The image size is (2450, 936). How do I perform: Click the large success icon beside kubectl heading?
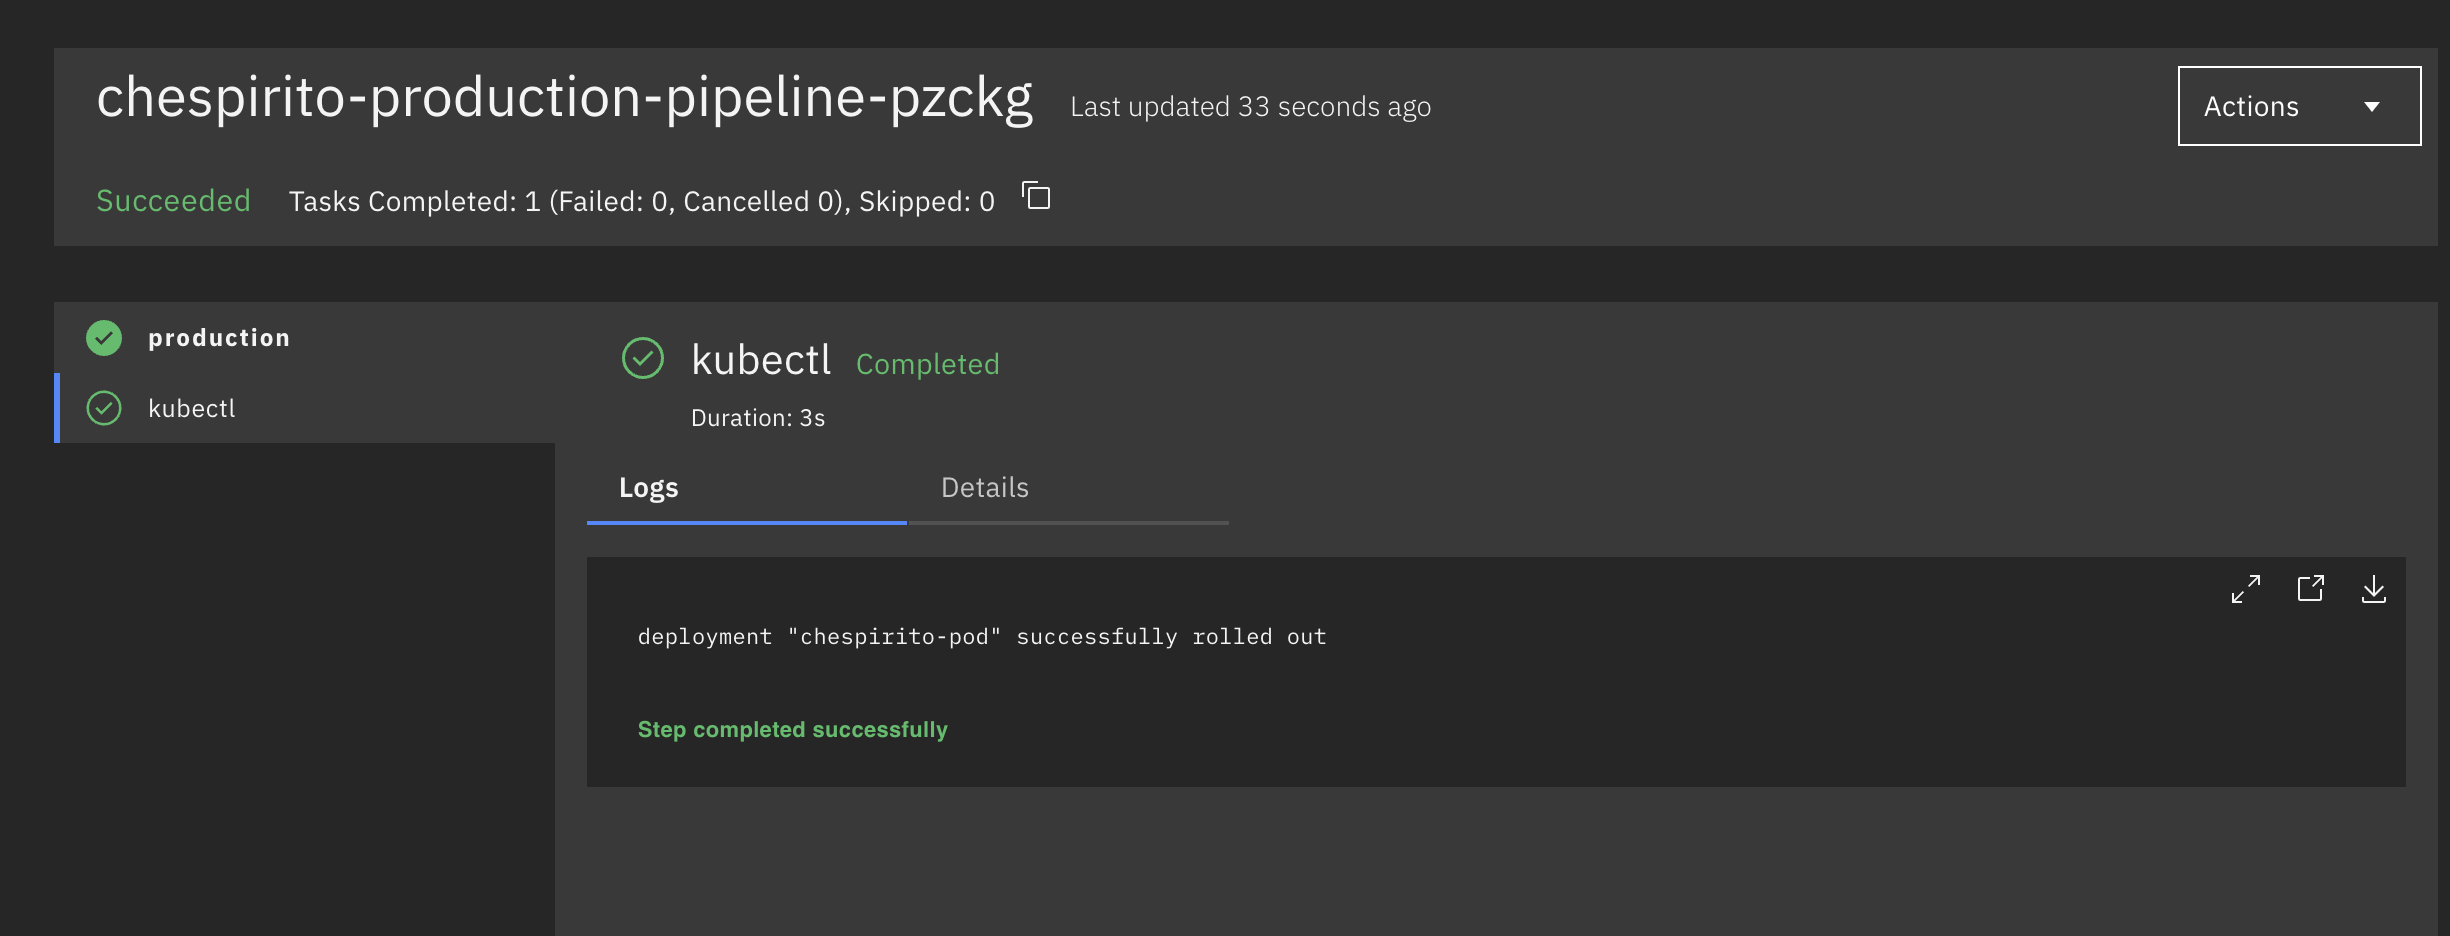(x=643, y=358)
